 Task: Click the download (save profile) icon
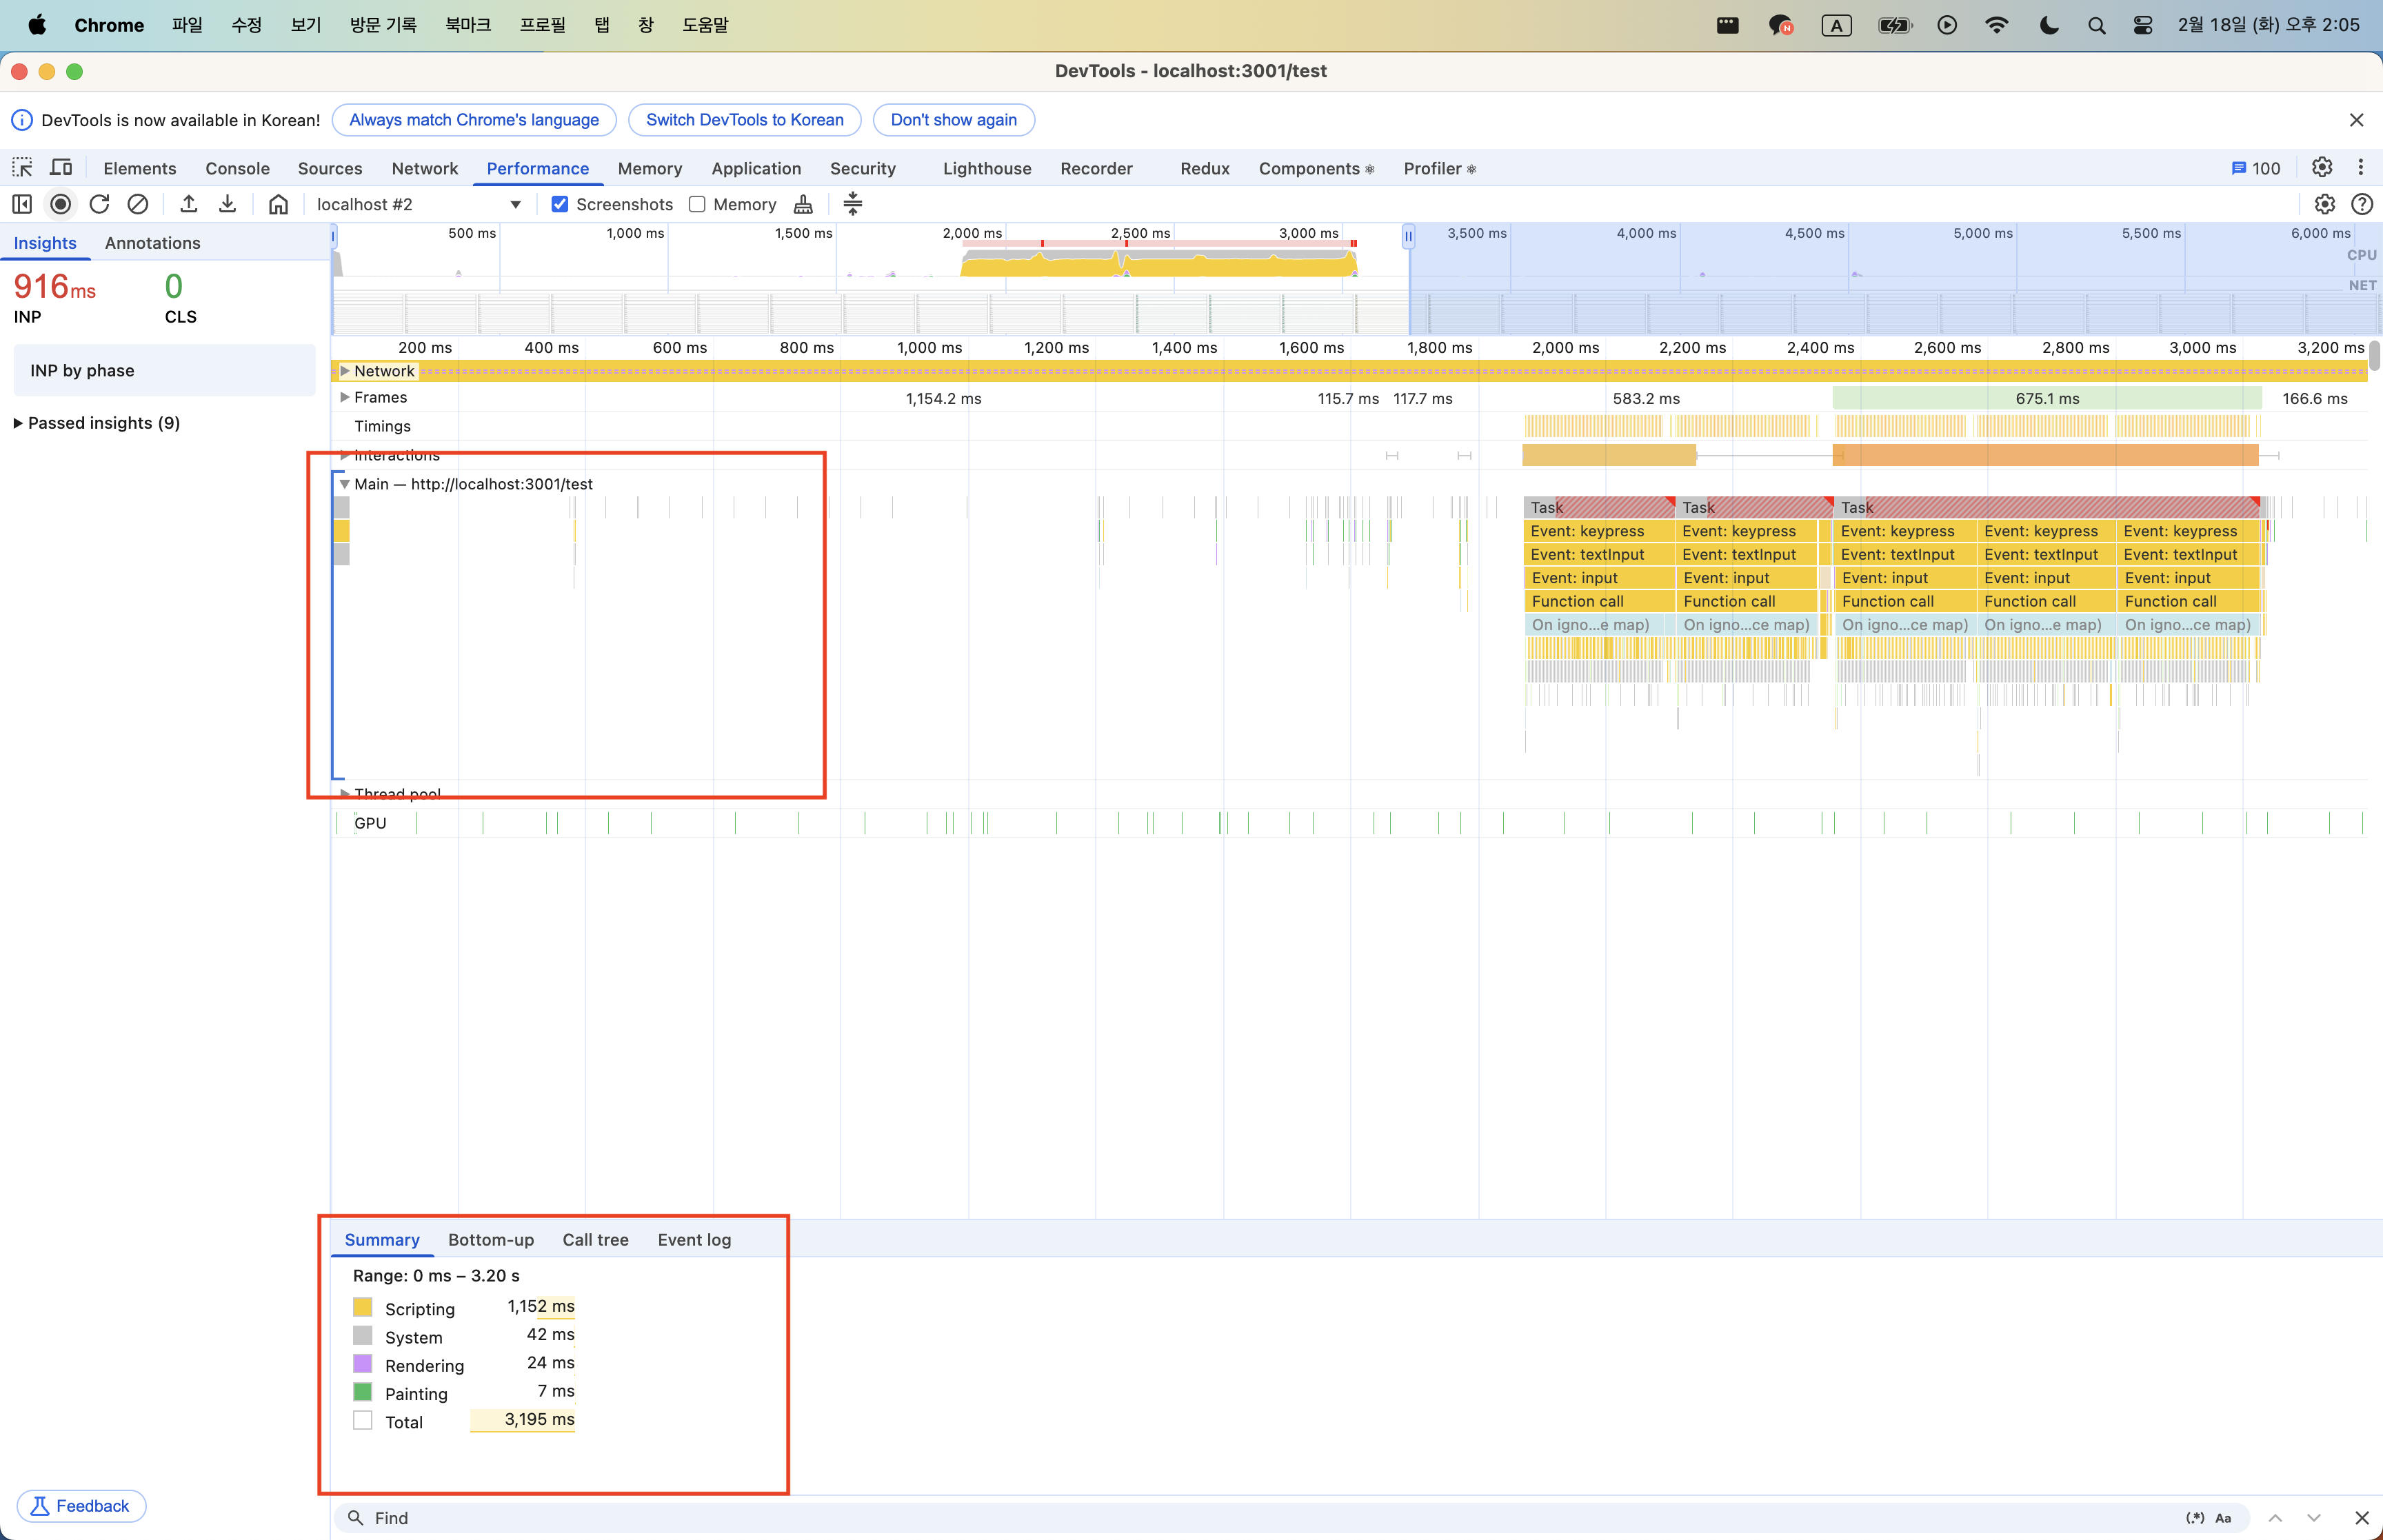pyautogui.click(x=227, y=204)
